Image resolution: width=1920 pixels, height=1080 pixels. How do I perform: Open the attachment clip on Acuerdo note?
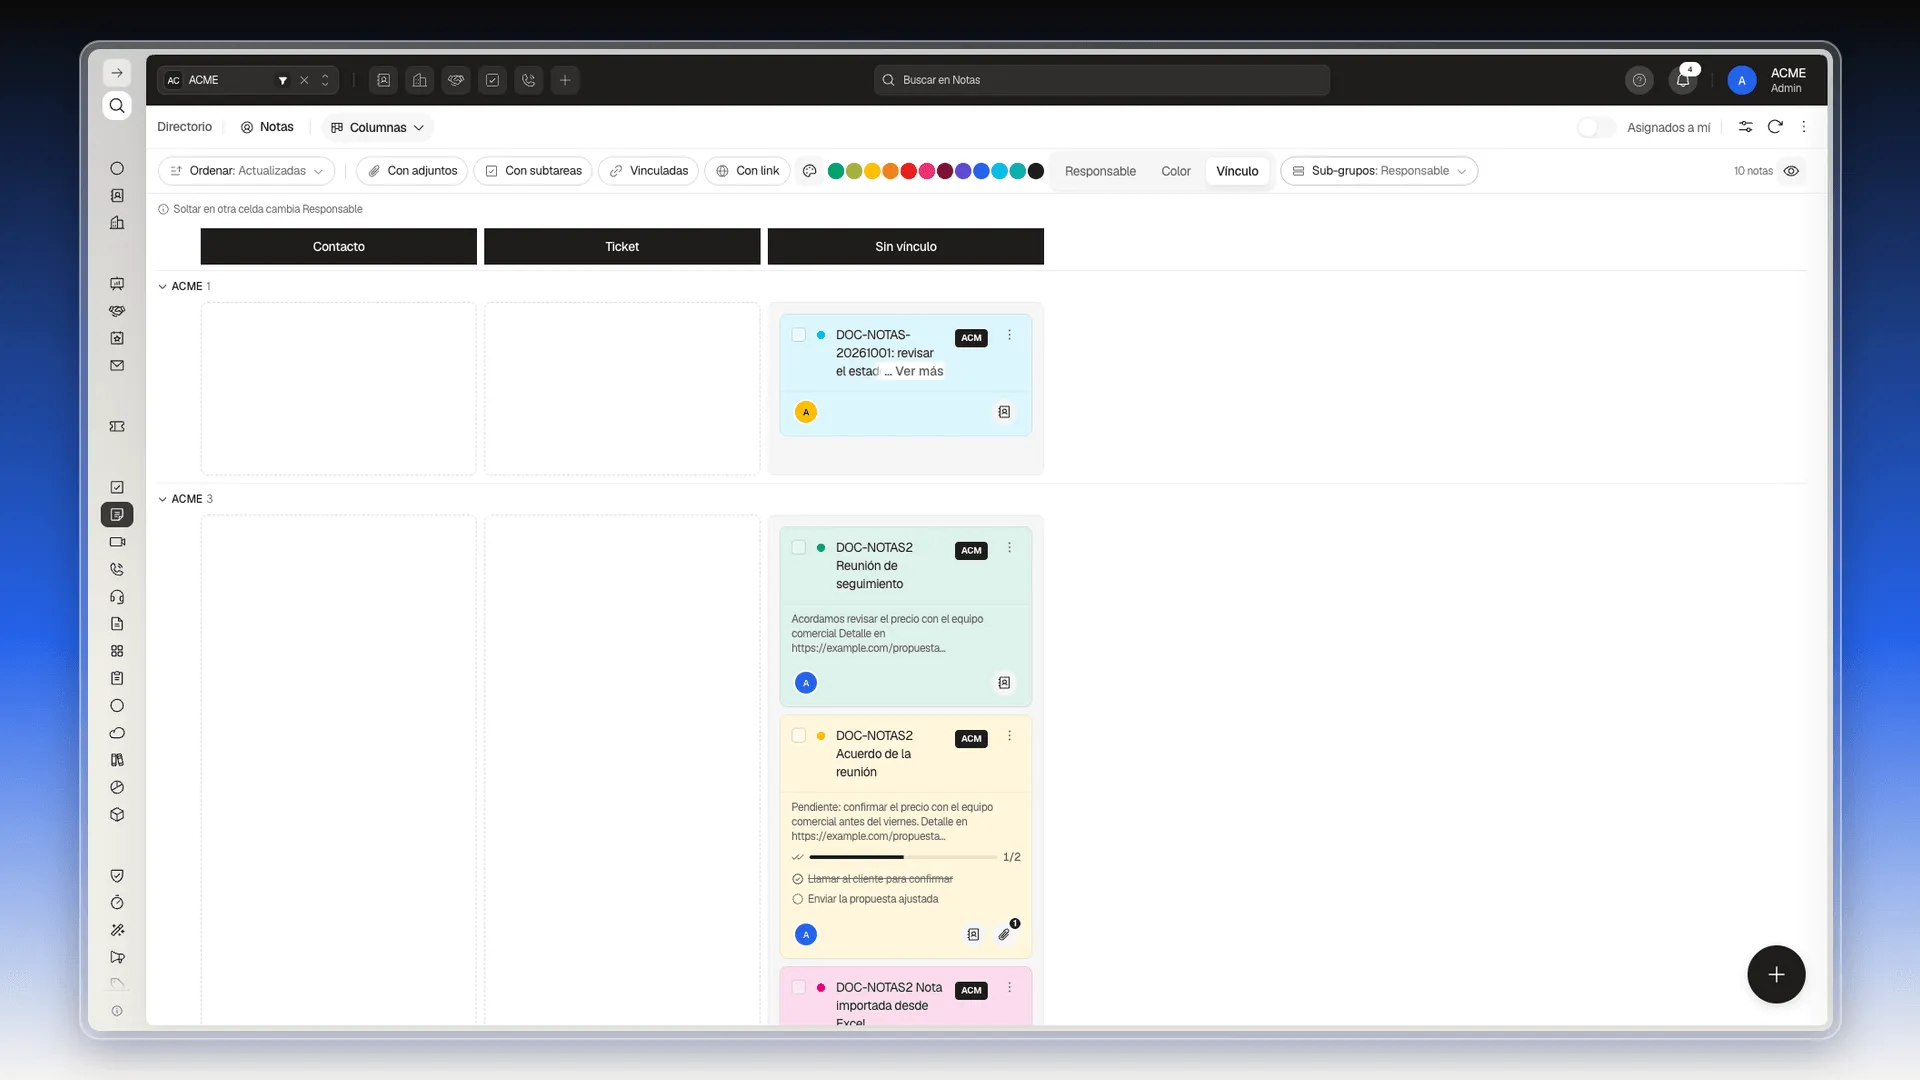pos(1004,934)
